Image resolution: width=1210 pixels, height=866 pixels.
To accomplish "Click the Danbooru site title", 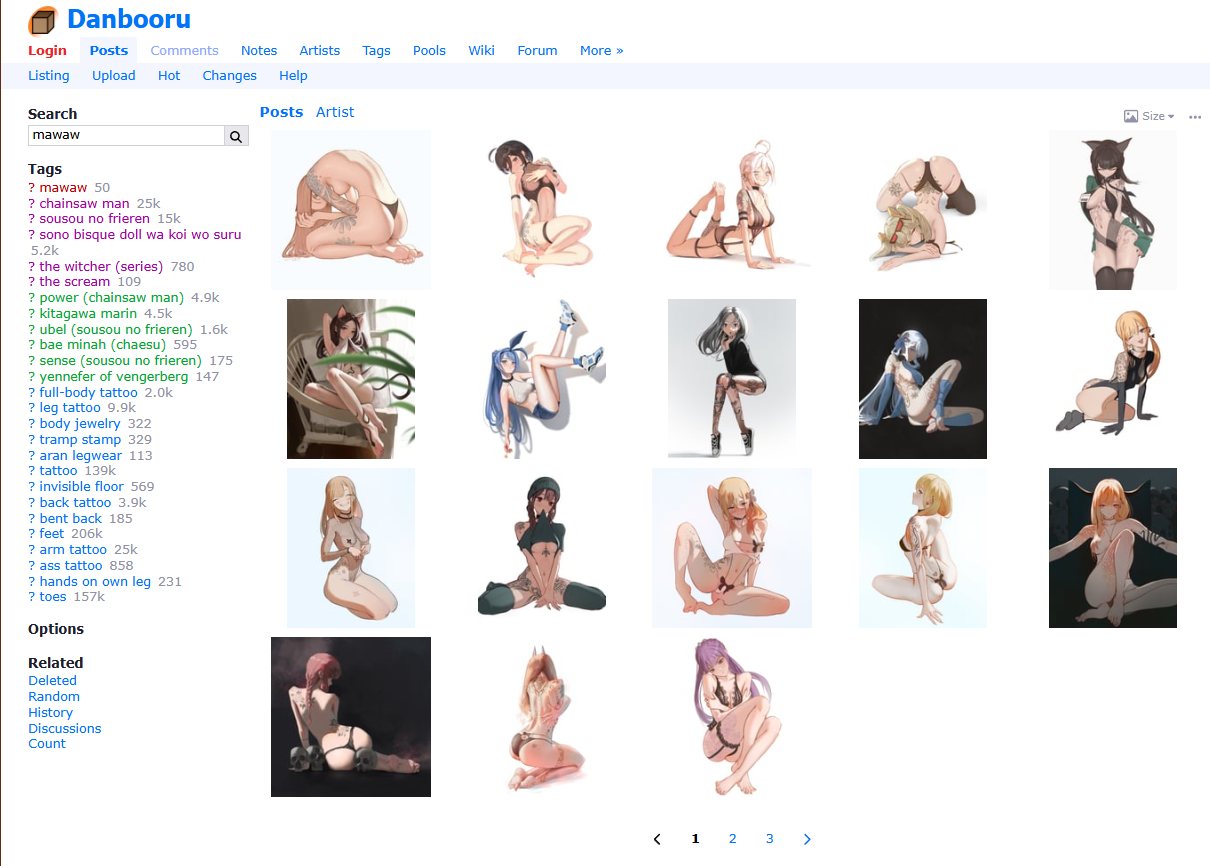I will point(129,19).
